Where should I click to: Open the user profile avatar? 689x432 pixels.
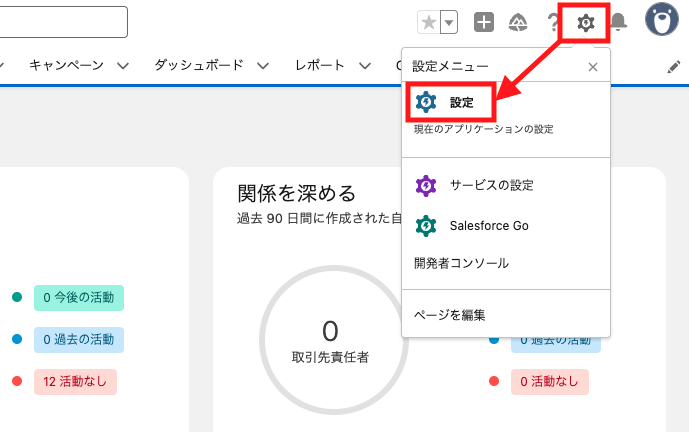[x=661, y=20]
